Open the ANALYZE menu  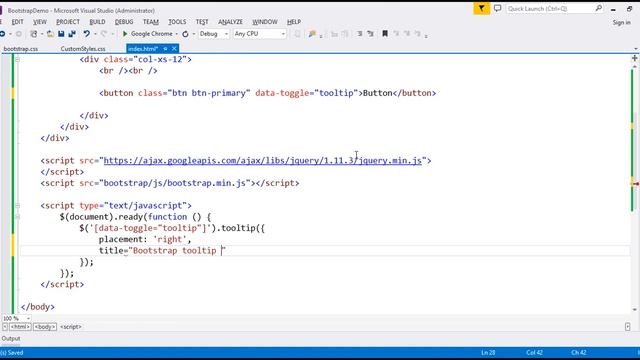pos(230,22)
